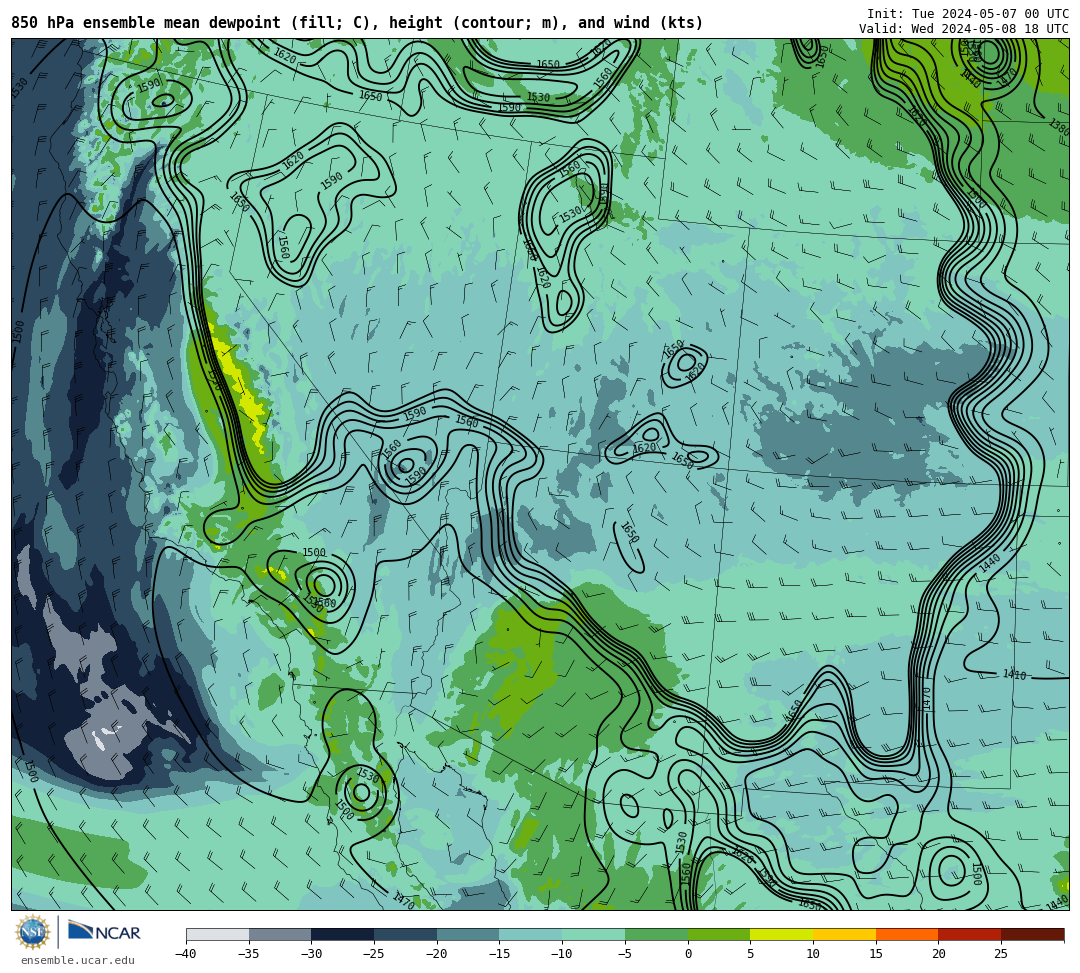Click the -25 to -20 color swatch
This screenshot has height=973, width=1080.
(406, 934)
